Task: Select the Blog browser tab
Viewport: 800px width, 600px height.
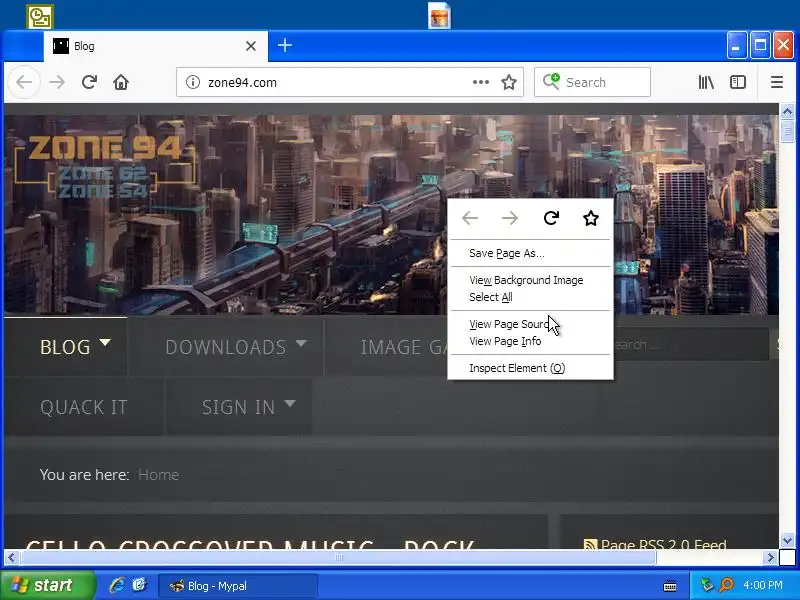Action: point(156,46)
